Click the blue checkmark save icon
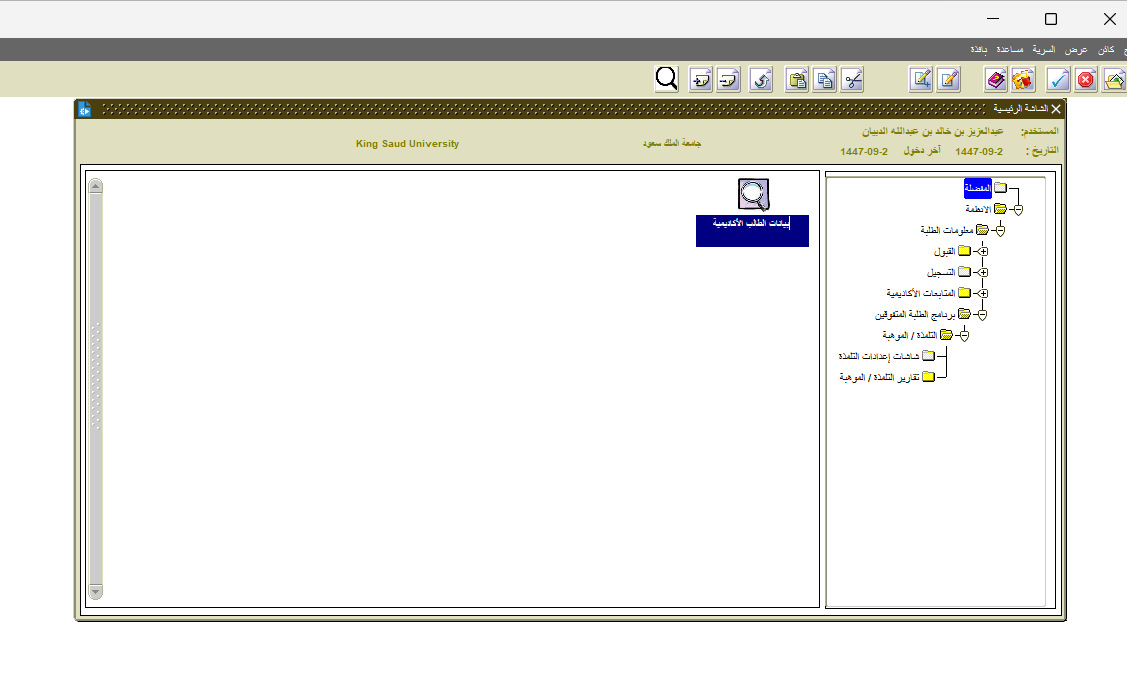1127x680 pixels. 1058,80
